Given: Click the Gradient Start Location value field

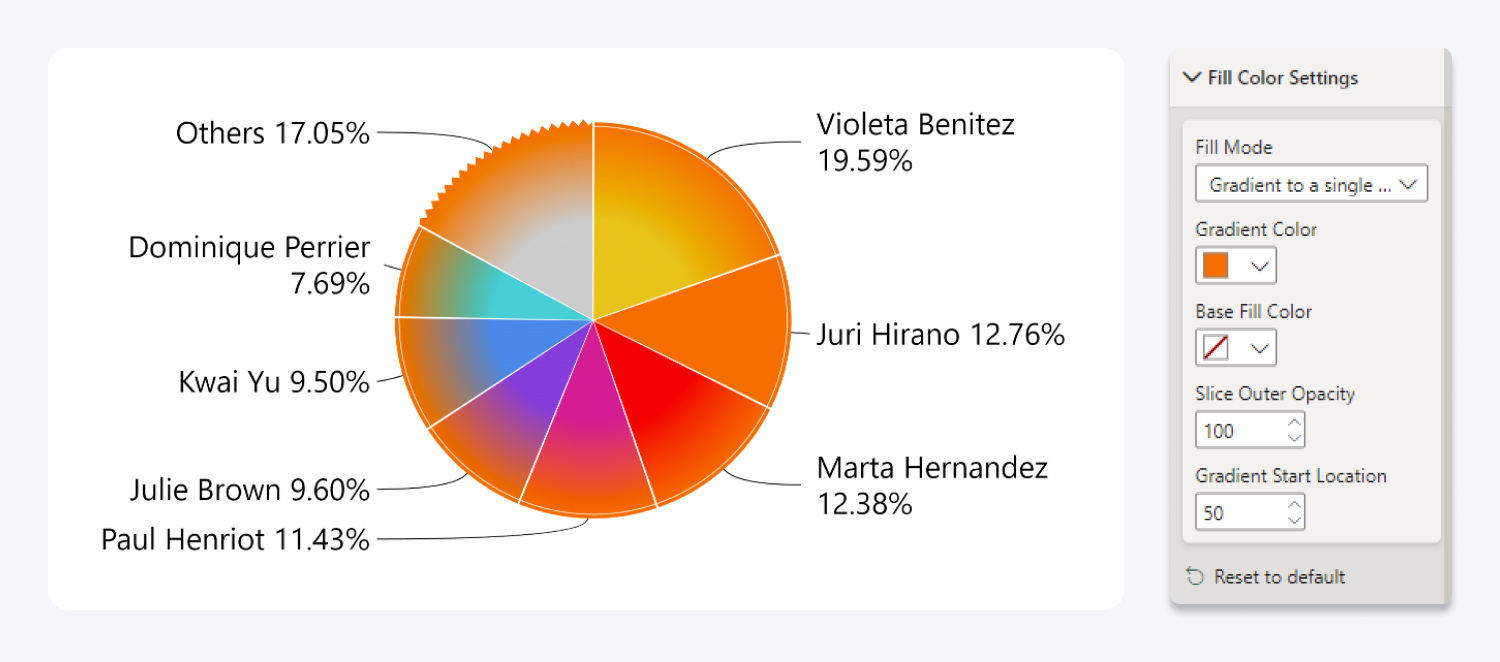Looking at the screenshot, I should (x=1235, y=512).
